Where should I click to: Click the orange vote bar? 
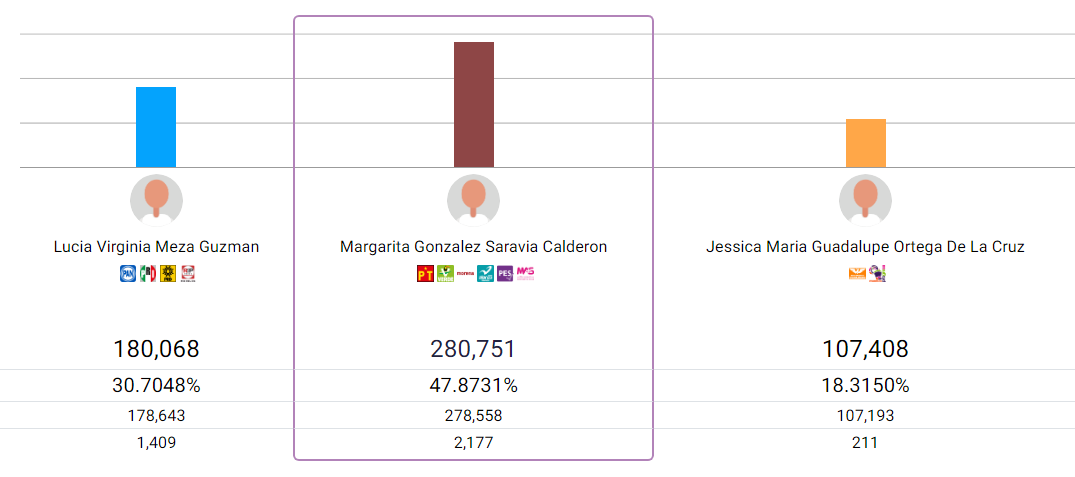(865, 143)
